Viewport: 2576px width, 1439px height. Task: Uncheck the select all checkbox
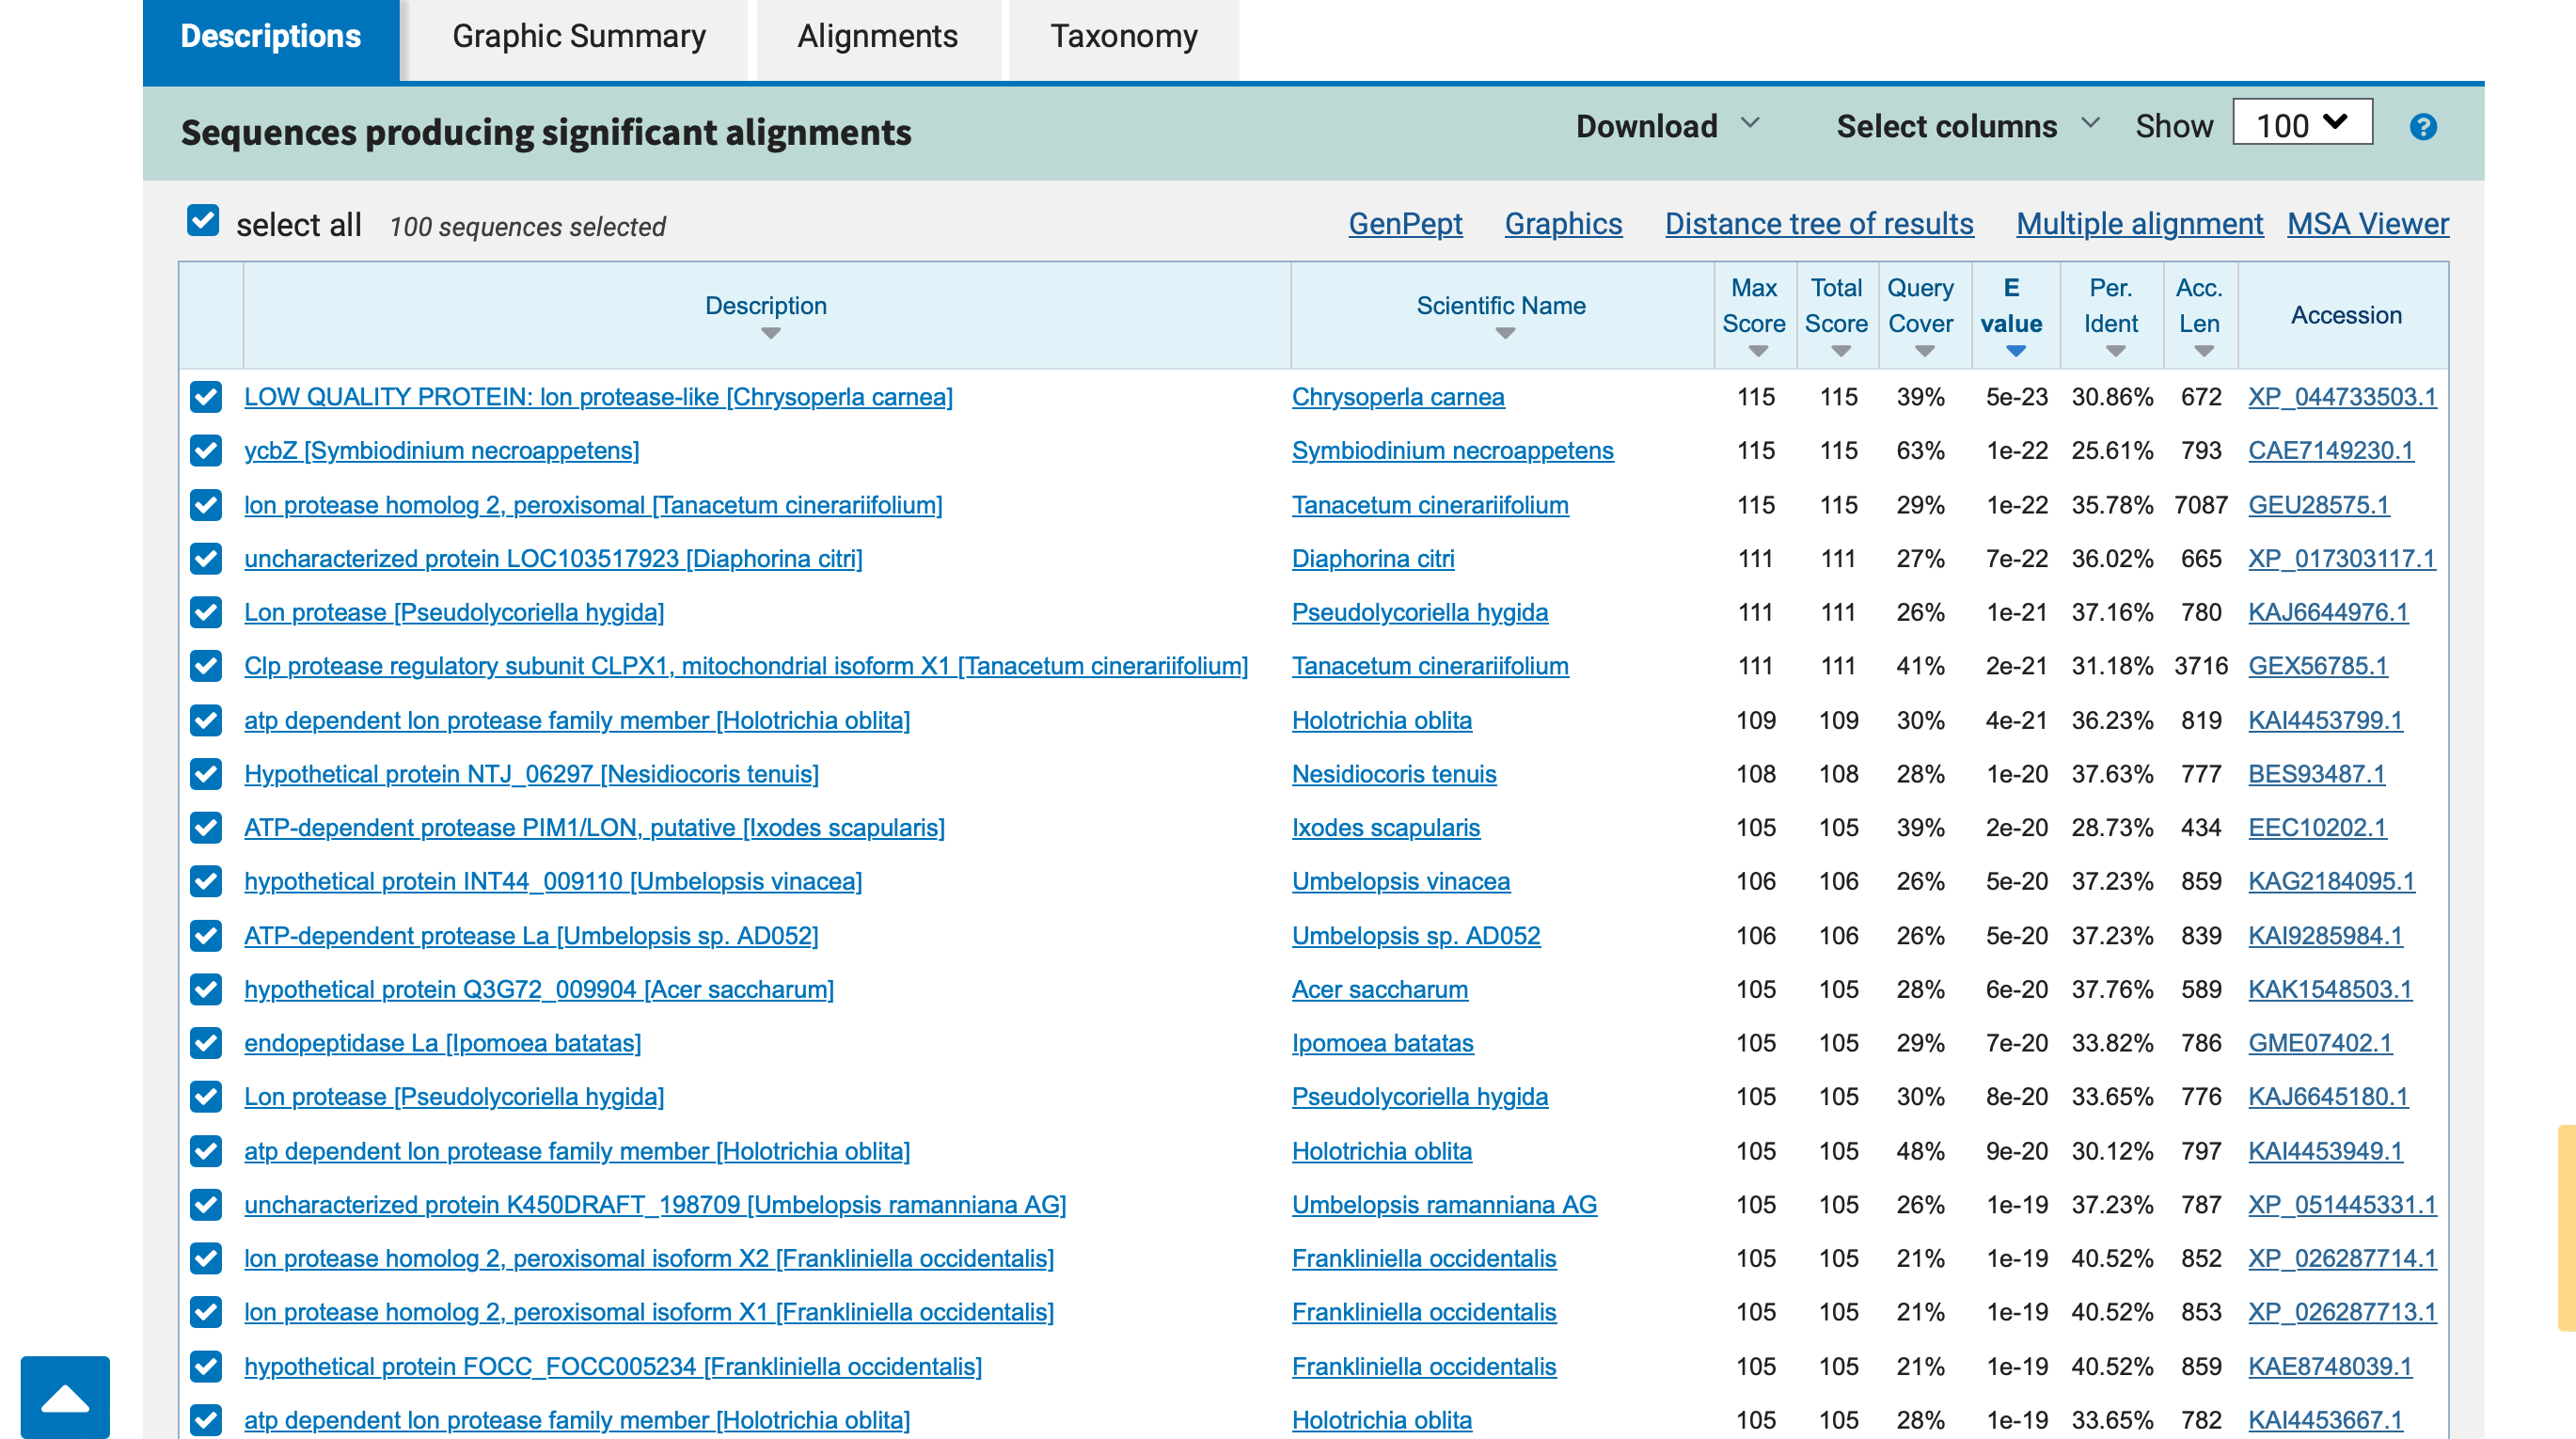[x=203, y=221]
